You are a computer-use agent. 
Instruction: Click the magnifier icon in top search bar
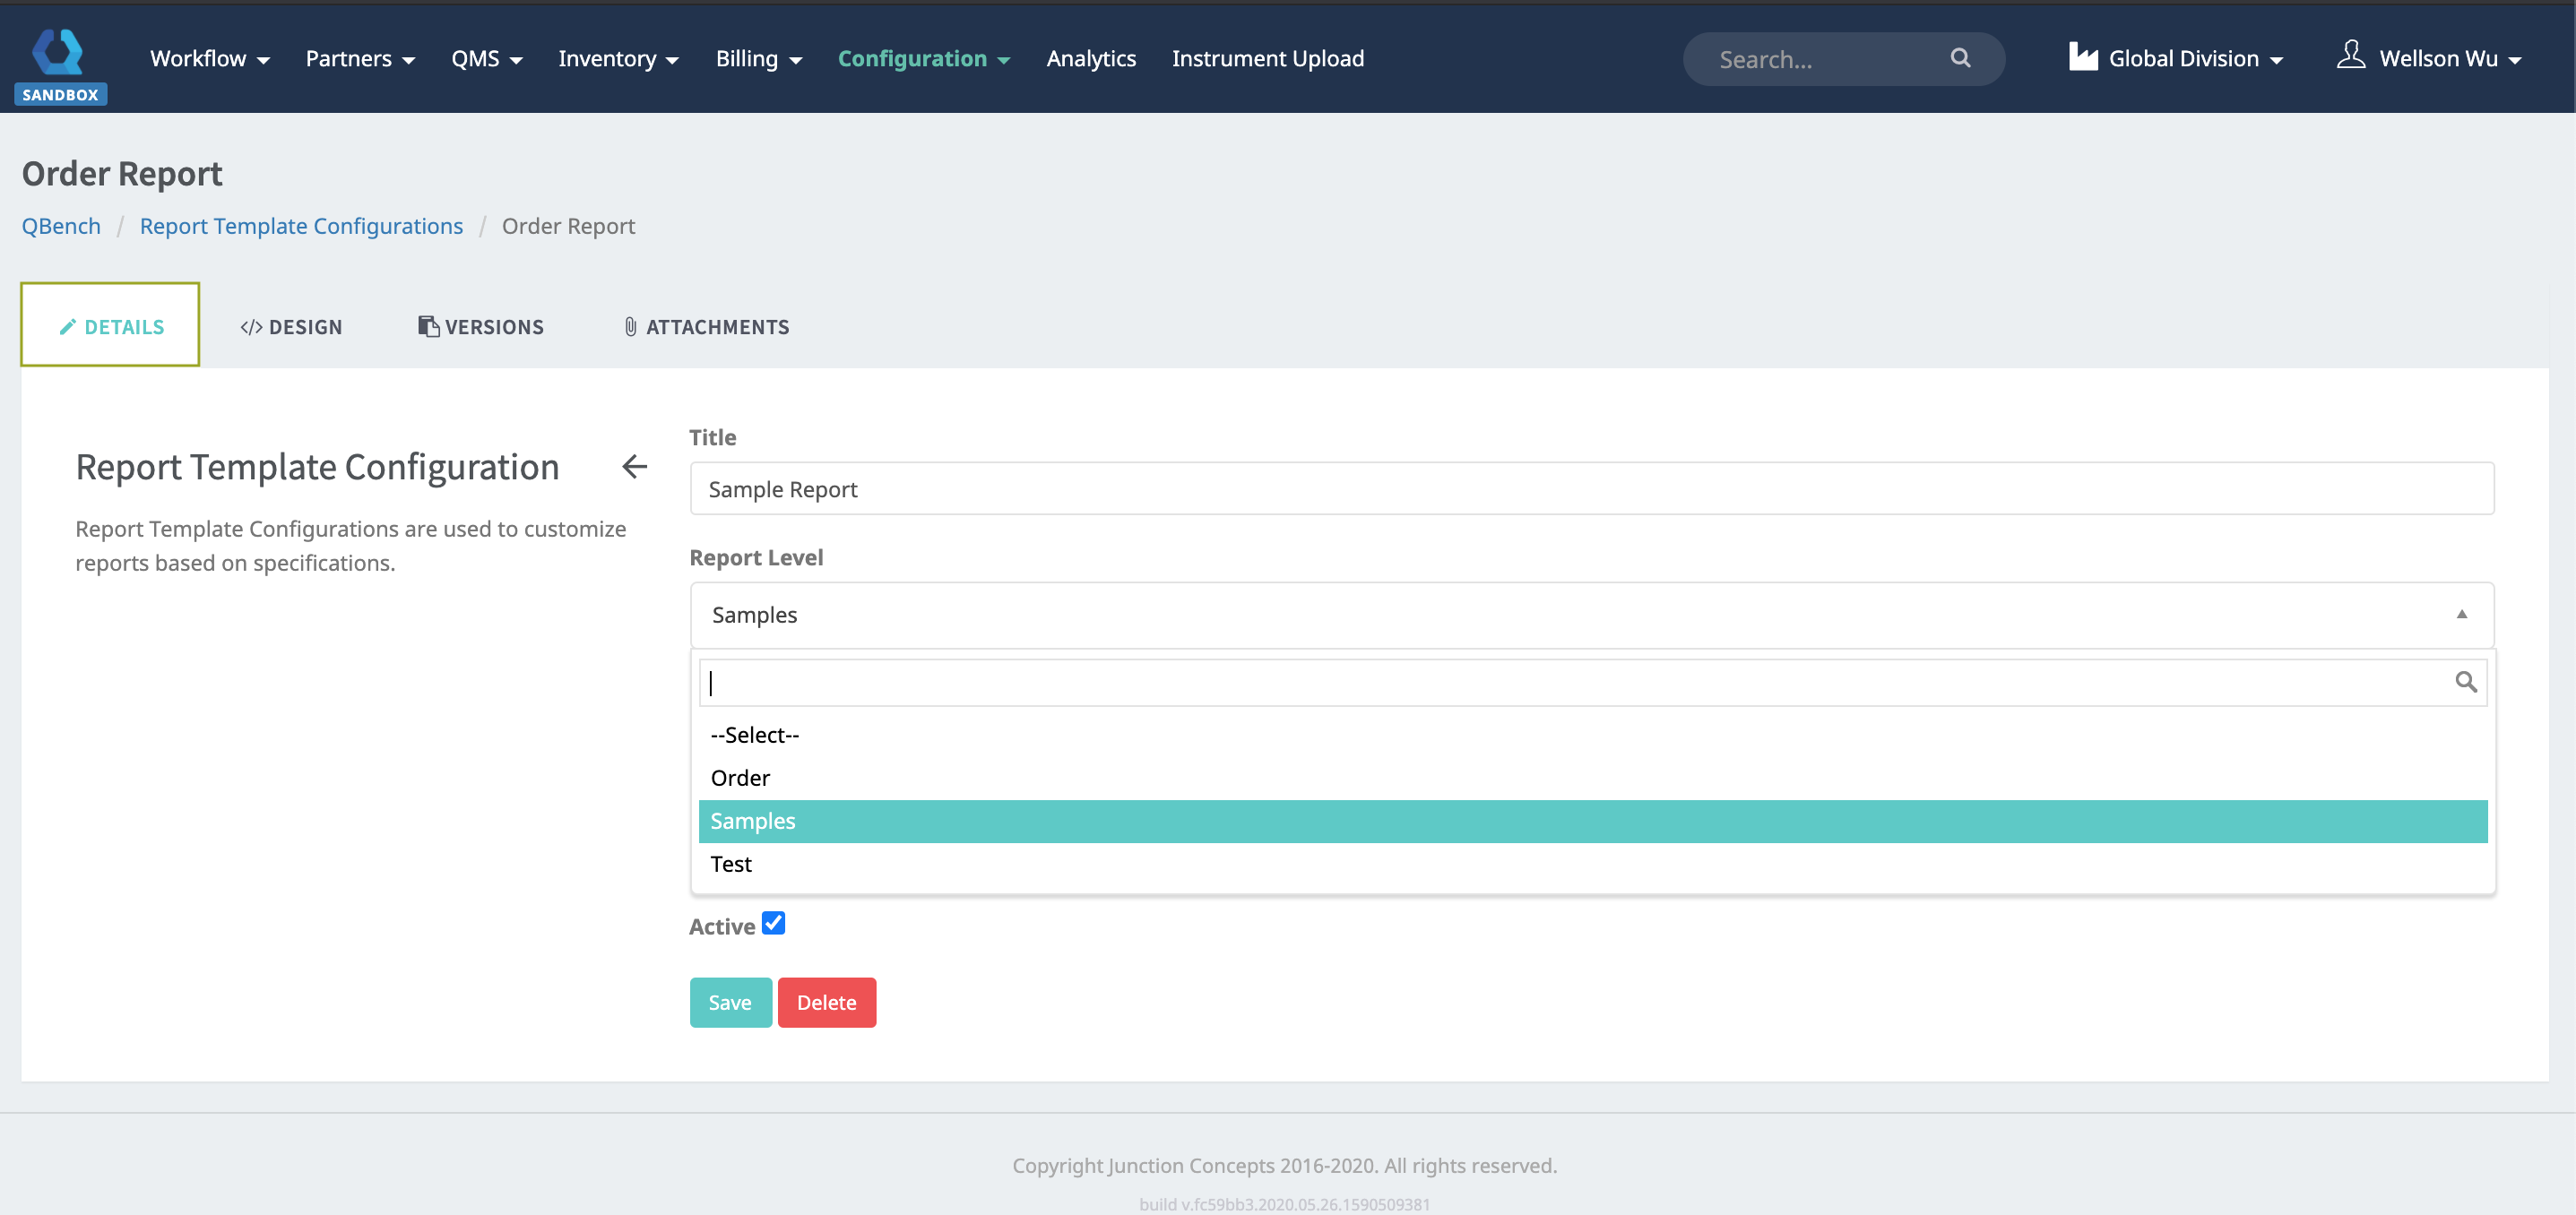tap(1960, 58)
